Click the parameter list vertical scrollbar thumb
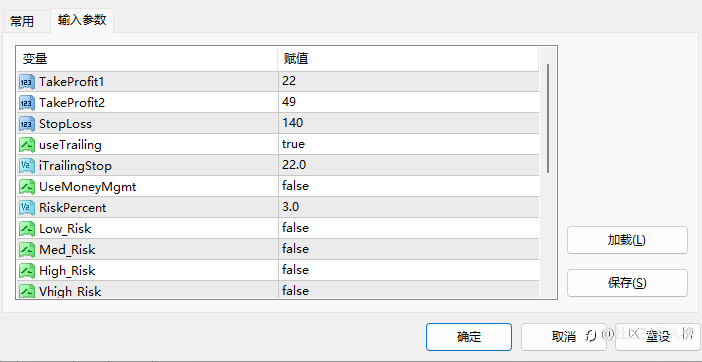 point(548,119)
